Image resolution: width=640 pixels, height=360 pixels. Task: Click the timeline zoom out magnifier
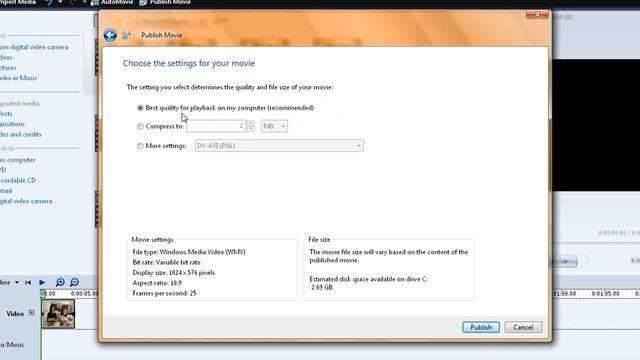[x=74, y=282]
